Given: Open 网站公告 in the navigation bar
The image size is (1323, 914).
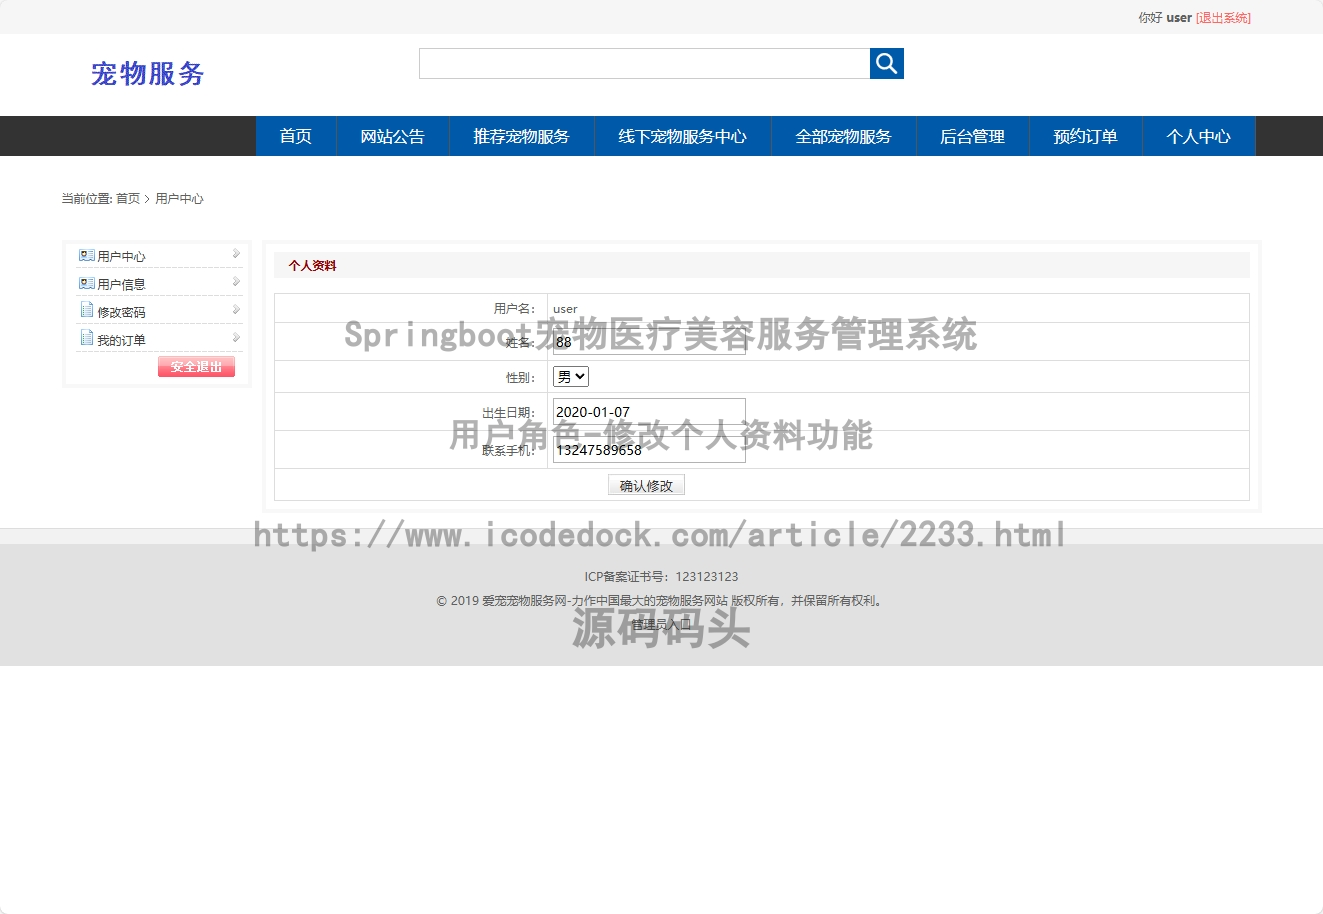Looking at the screenshot, I should tap(392, 136).
